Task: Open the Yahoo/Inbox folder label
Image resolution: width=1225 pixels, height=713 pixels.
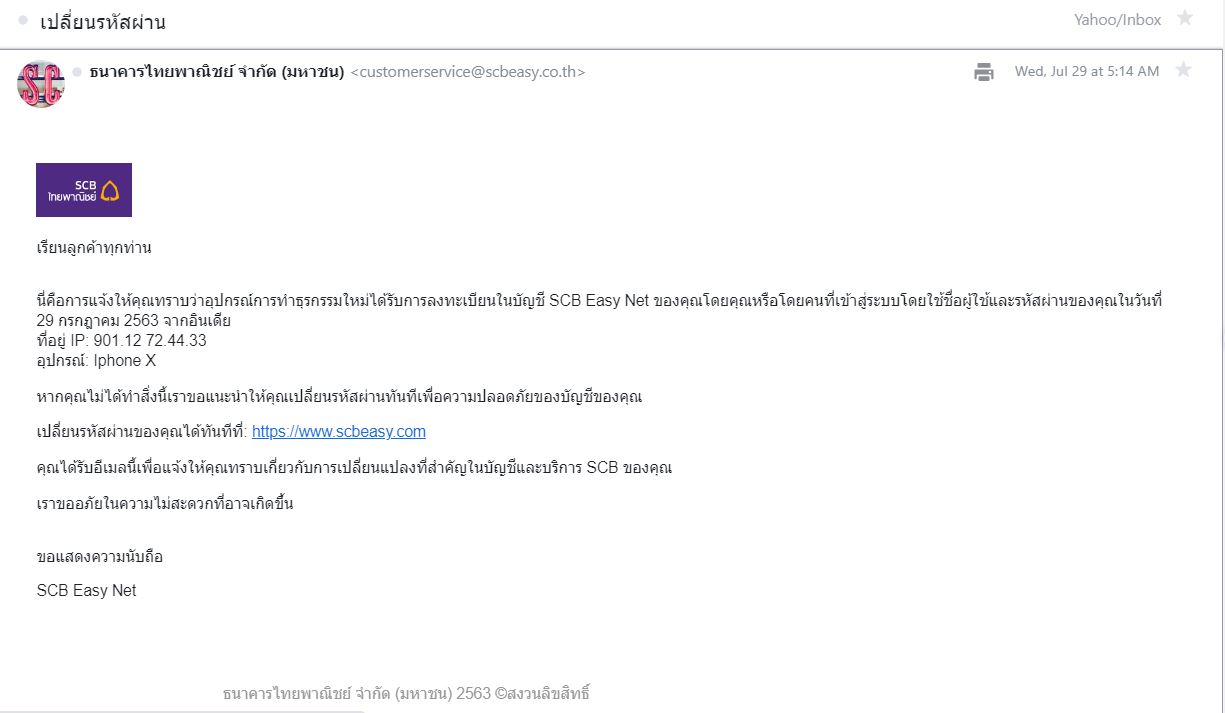Action: point(1117,20)
